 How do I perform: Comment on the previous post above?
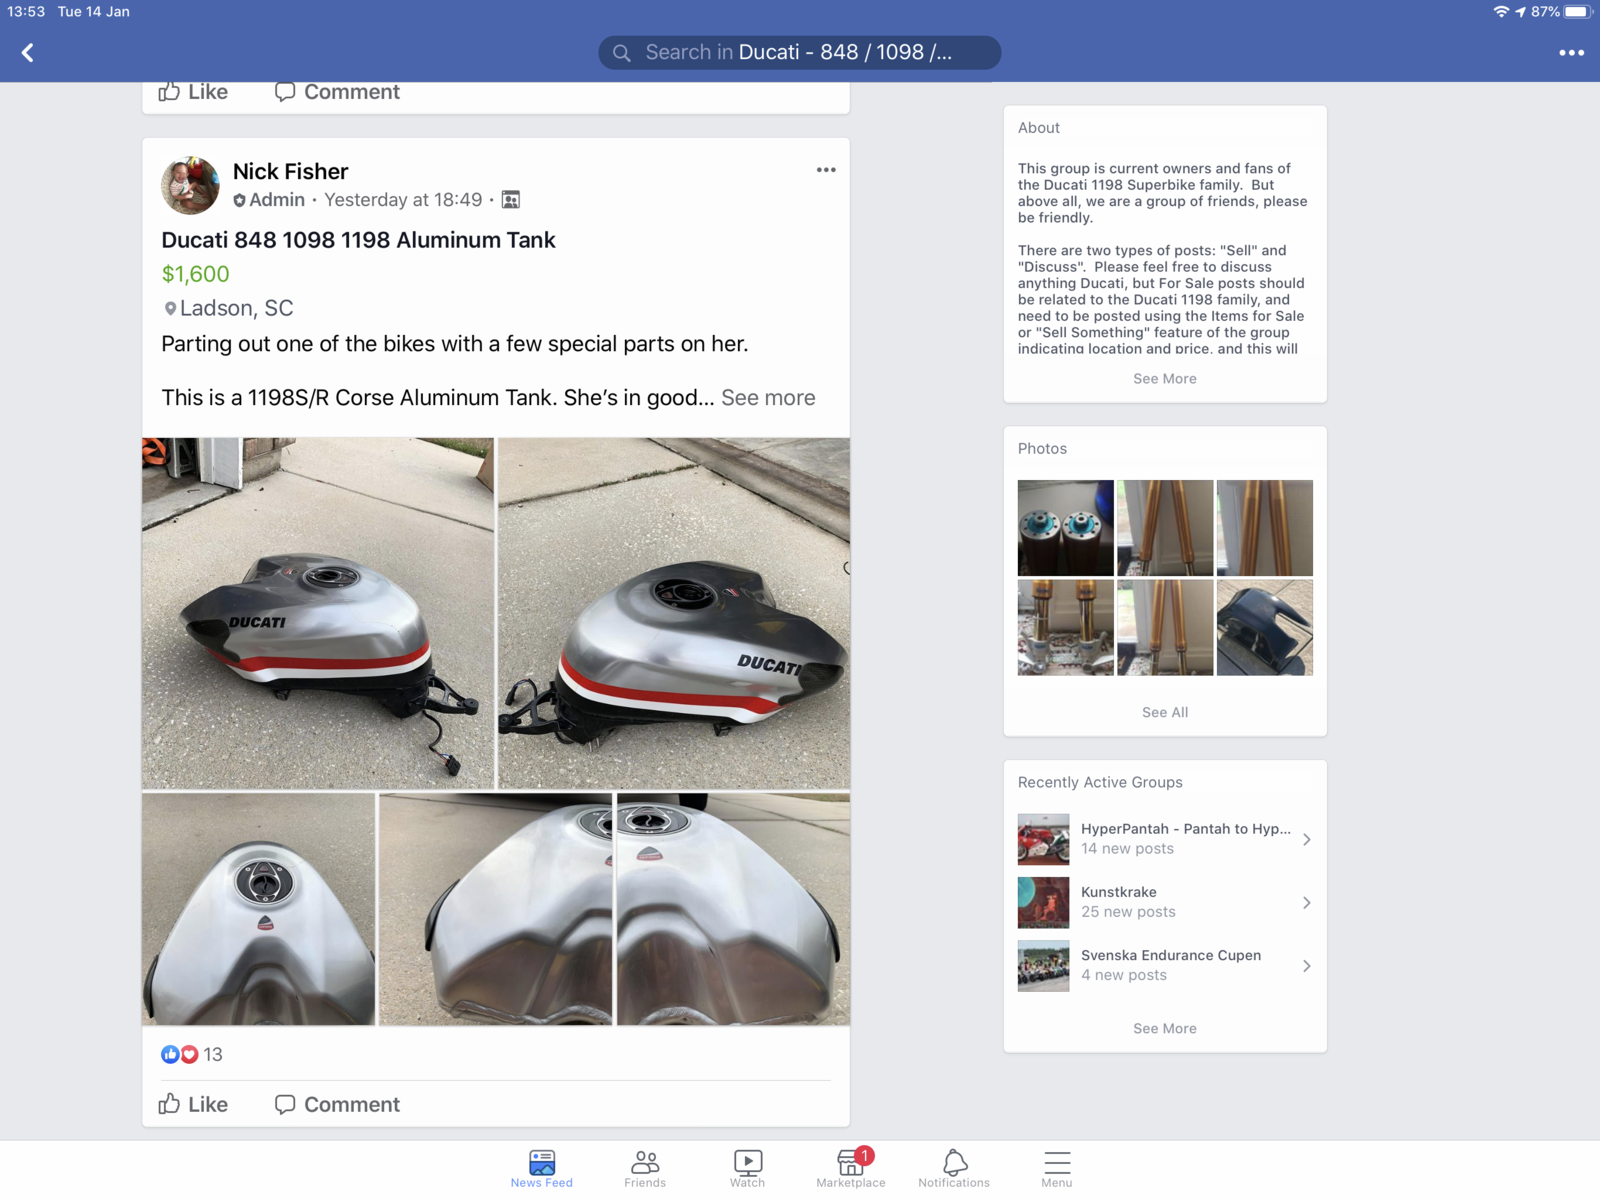coord(337,92)
